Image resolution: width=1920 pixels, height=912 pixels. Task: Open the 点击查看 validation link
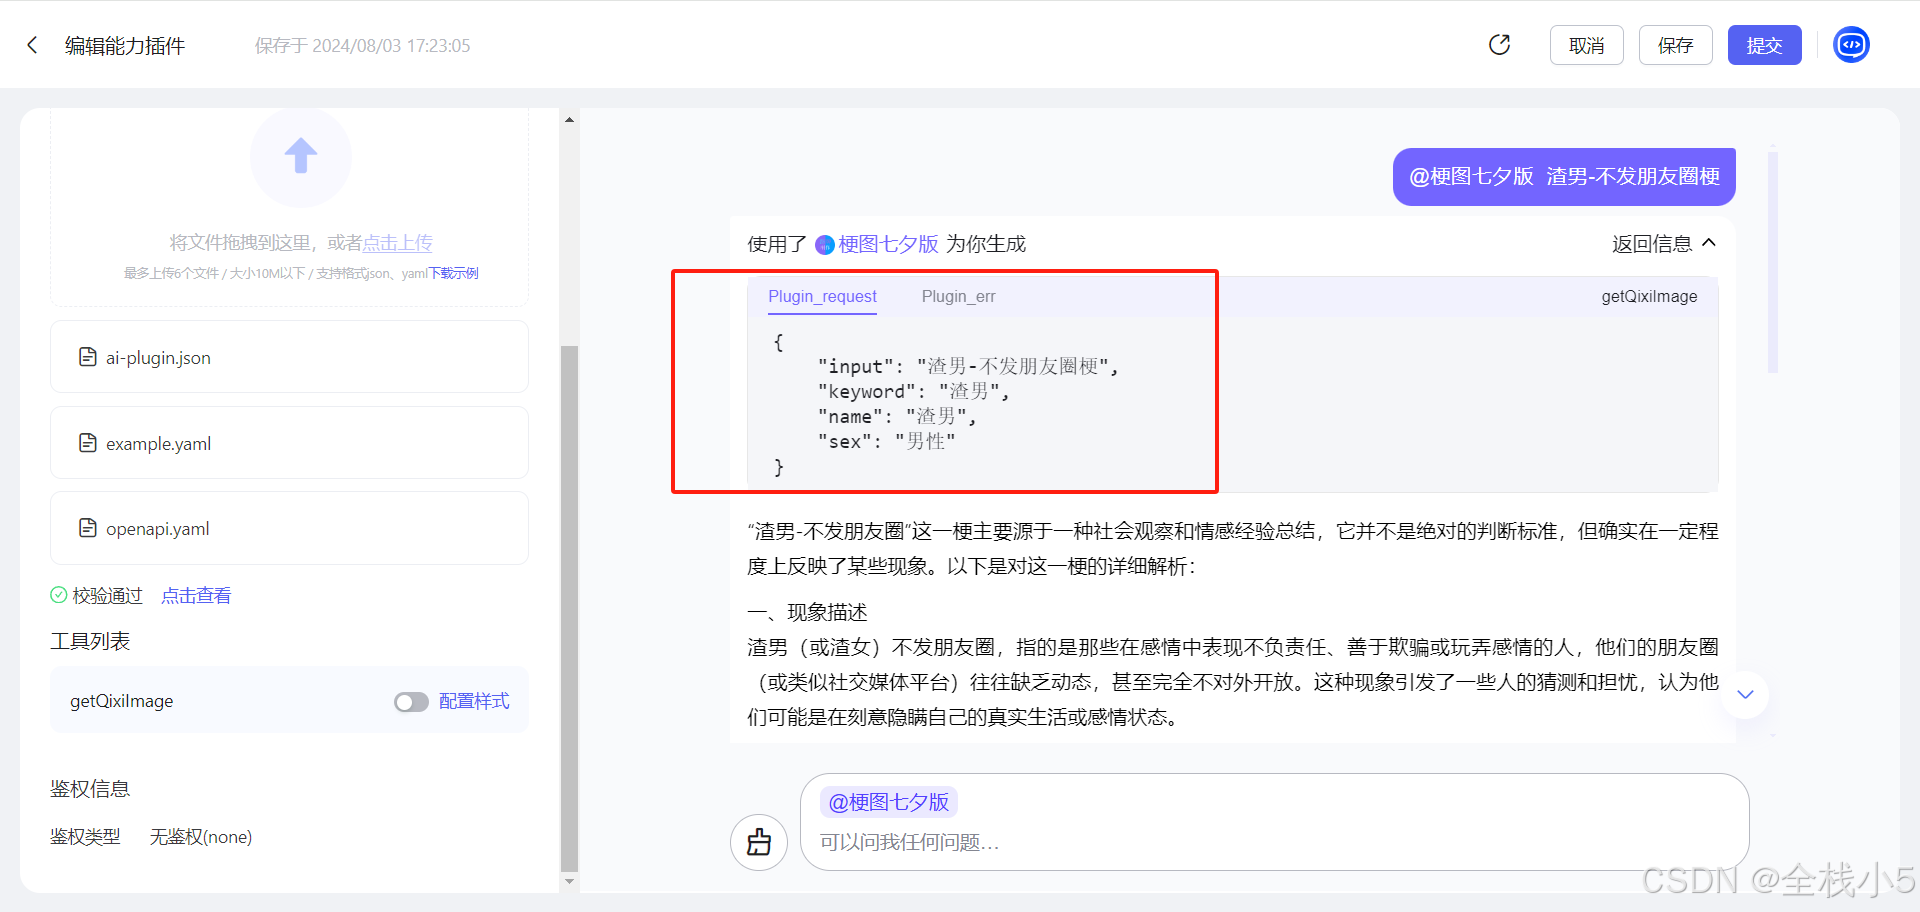(196, 595)
